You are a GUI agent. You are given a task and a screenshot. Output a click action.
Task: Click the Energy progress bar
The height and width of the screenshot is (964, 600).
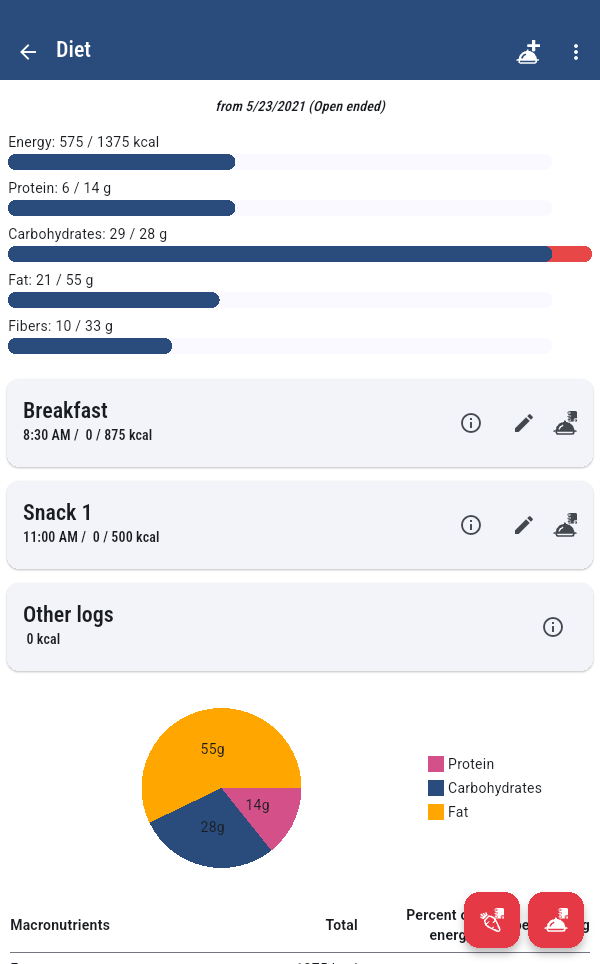[x=280, y=162]
